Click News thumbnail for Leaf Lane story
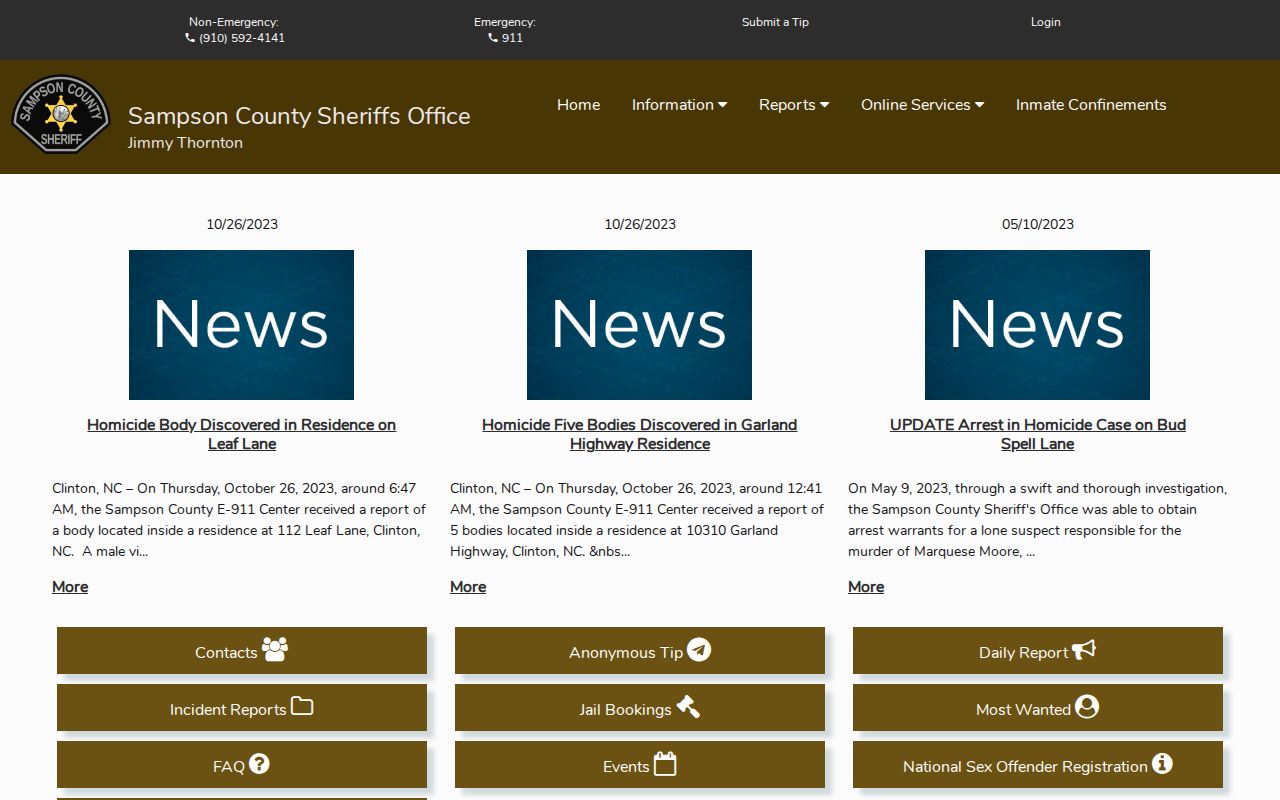Image resolution: width=1280 pixels, height=800 pixels. (241, 325)
